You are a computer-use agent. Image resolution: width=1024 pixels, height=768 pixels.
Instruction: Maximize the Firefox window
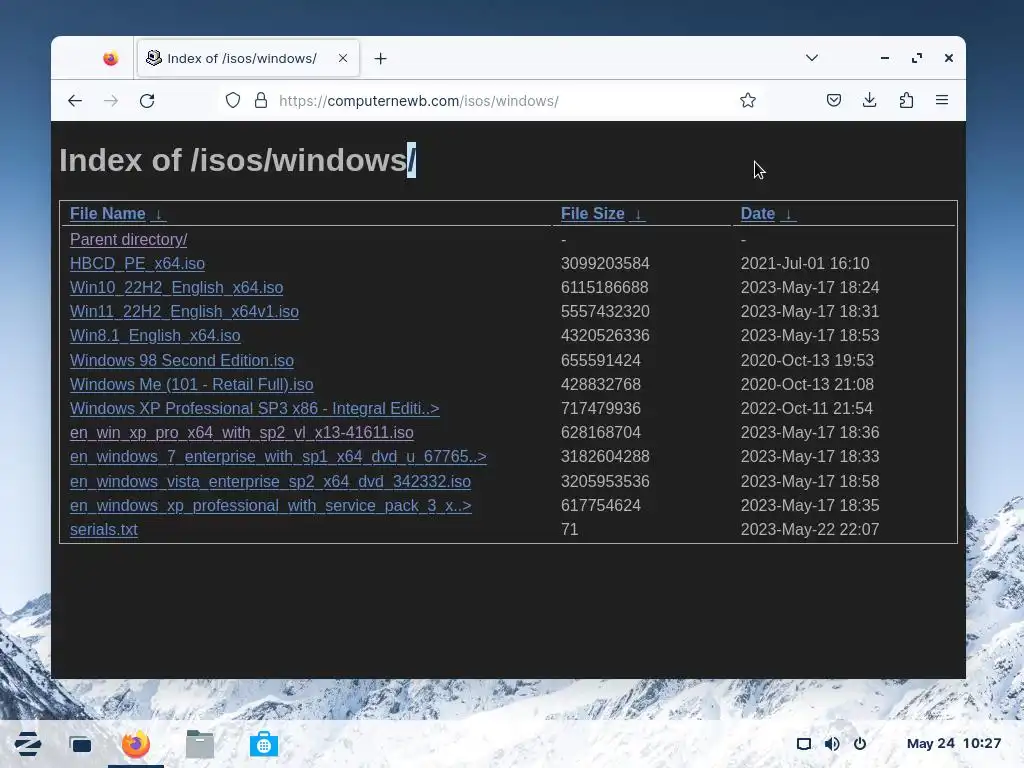pyautogui.click(x=917, y=58)
